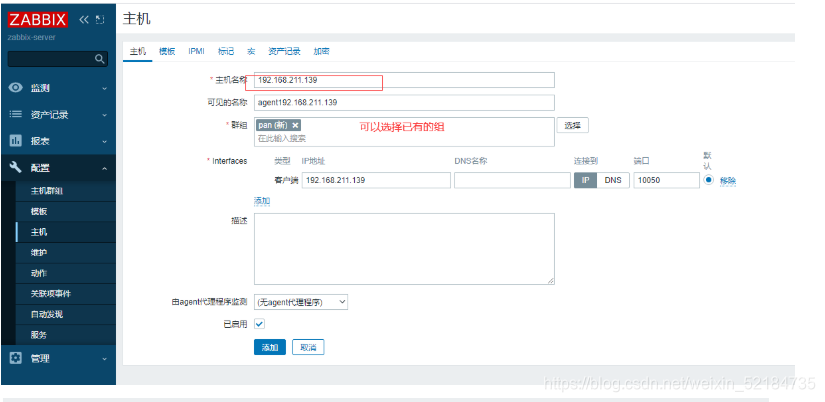
Task: Click the chart icon for 报表
Action: [x=16, y=141]
